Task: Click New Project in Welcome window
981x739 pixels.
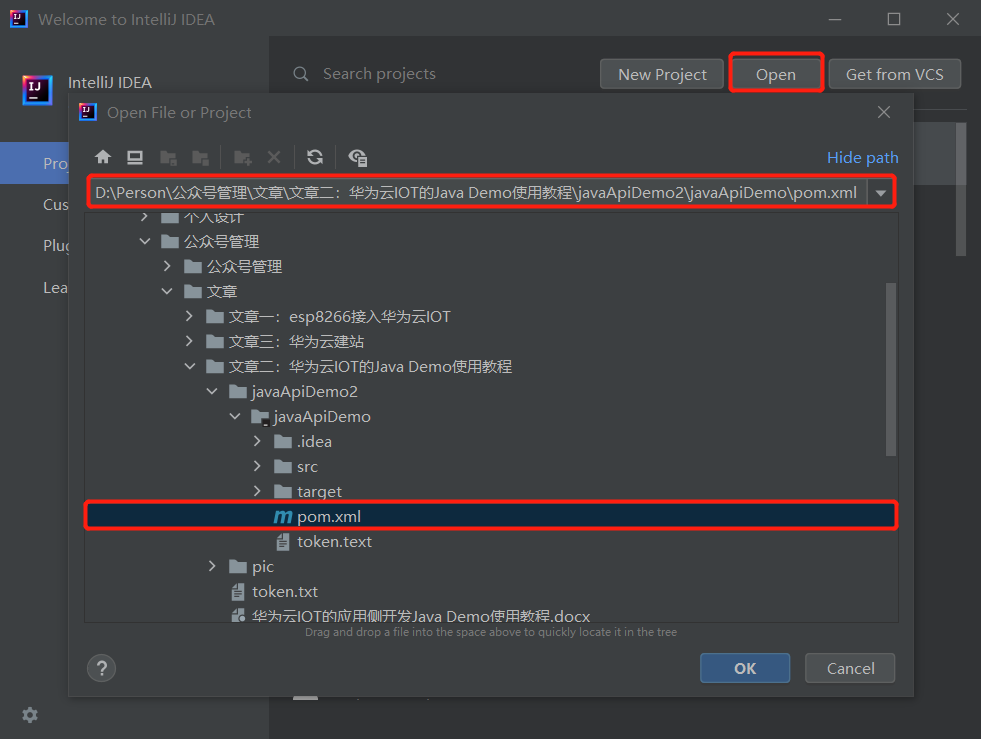Action: point(662,74)
